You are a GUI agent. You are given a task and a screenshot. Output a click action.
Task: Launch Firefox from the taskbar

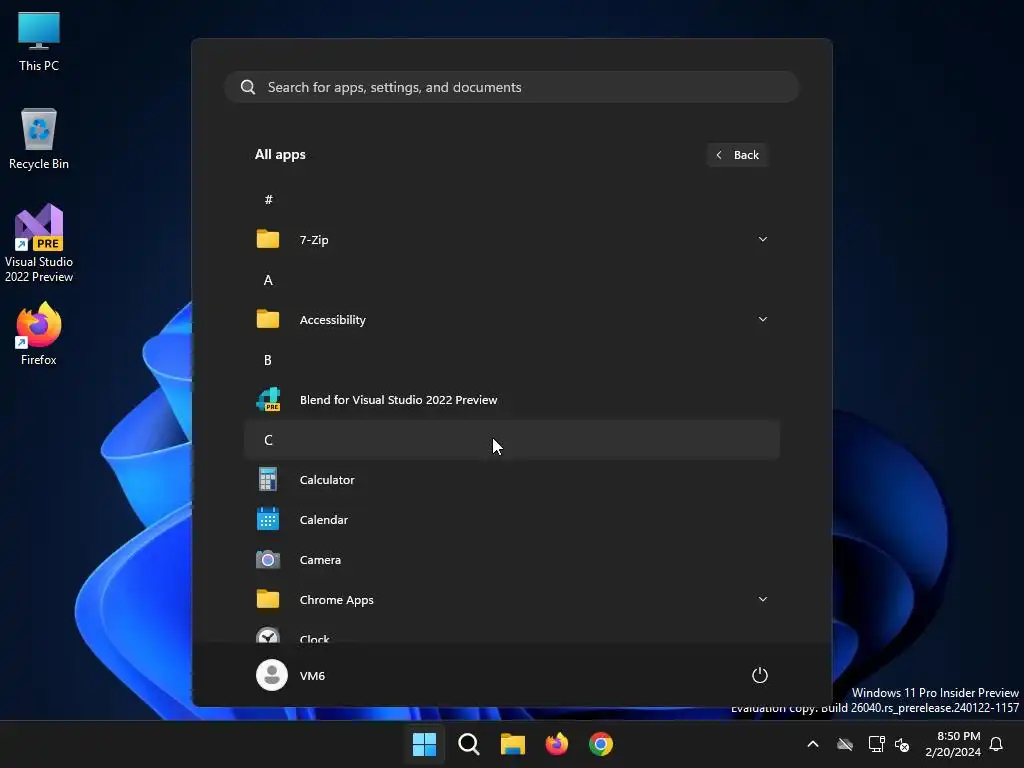point(556,744)
